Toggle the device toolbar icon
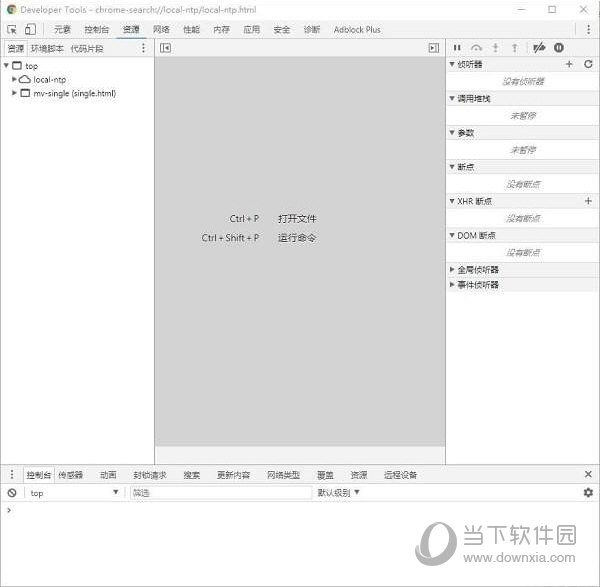 click(x=30, y=30)
